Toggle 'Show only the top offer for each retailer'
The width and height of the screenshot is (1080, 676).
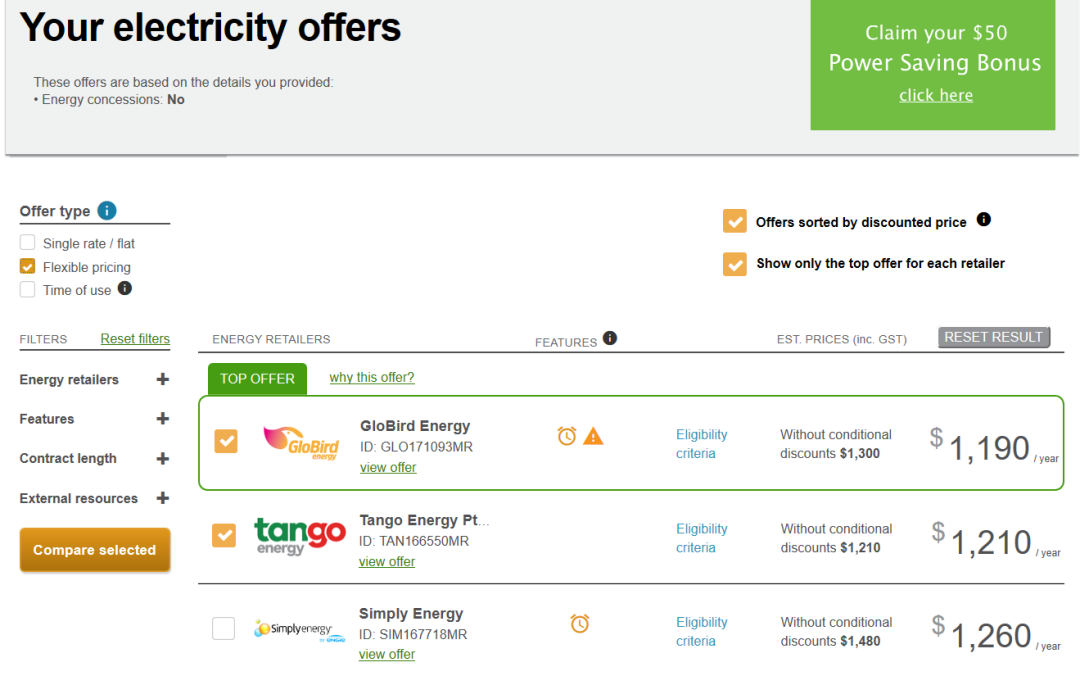(x=734, y=263)
